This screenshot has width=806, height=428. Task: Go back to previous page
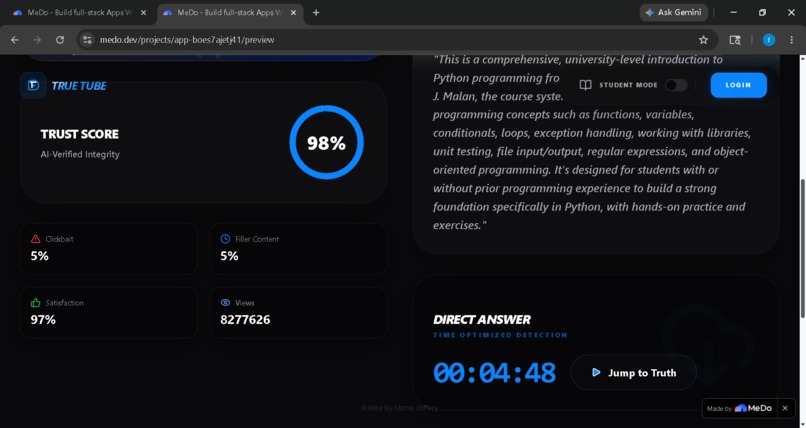pyautogui.click(x=15, y=40)
